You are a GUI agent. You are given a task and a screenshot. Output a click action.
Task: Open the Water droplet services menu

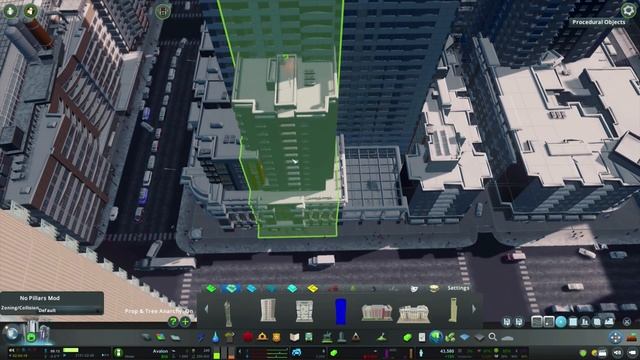pyautogui.click(x=216, y=337)
